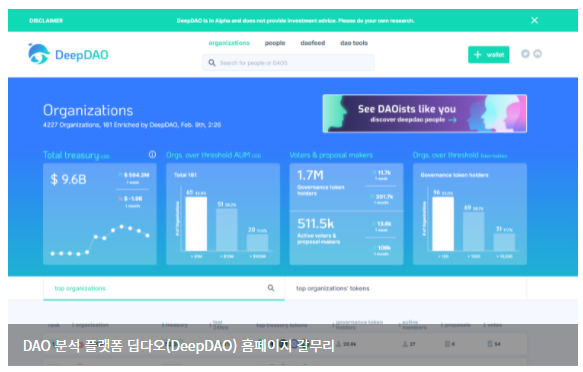Open the See DAOists like you banner
Viewport: 583px width, 372px height.
tap(425, 114)
